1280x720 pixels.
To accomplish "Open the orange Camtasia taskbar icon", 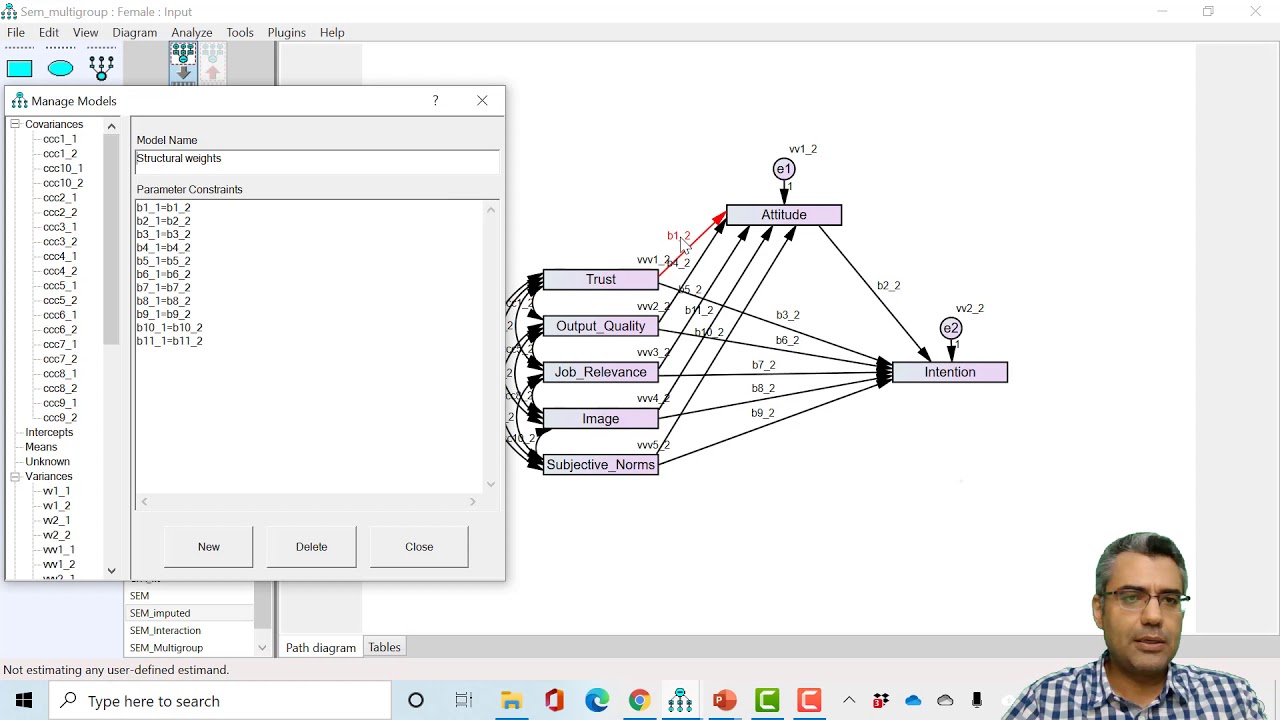I will click(x=809, y=700).
